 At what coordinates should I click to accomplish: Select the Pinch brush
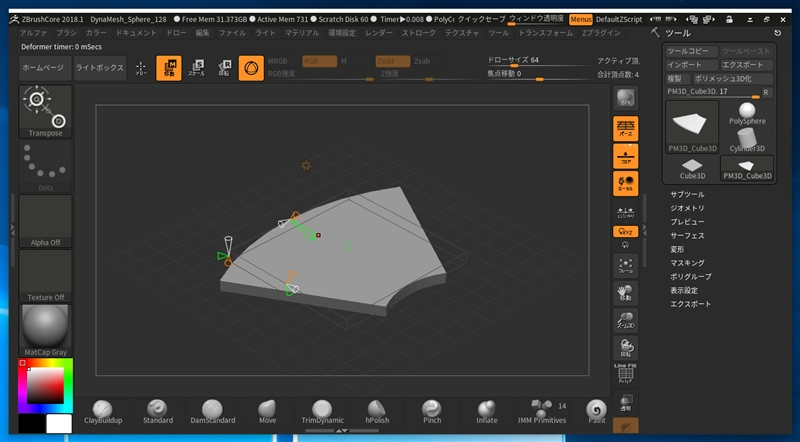432,412
